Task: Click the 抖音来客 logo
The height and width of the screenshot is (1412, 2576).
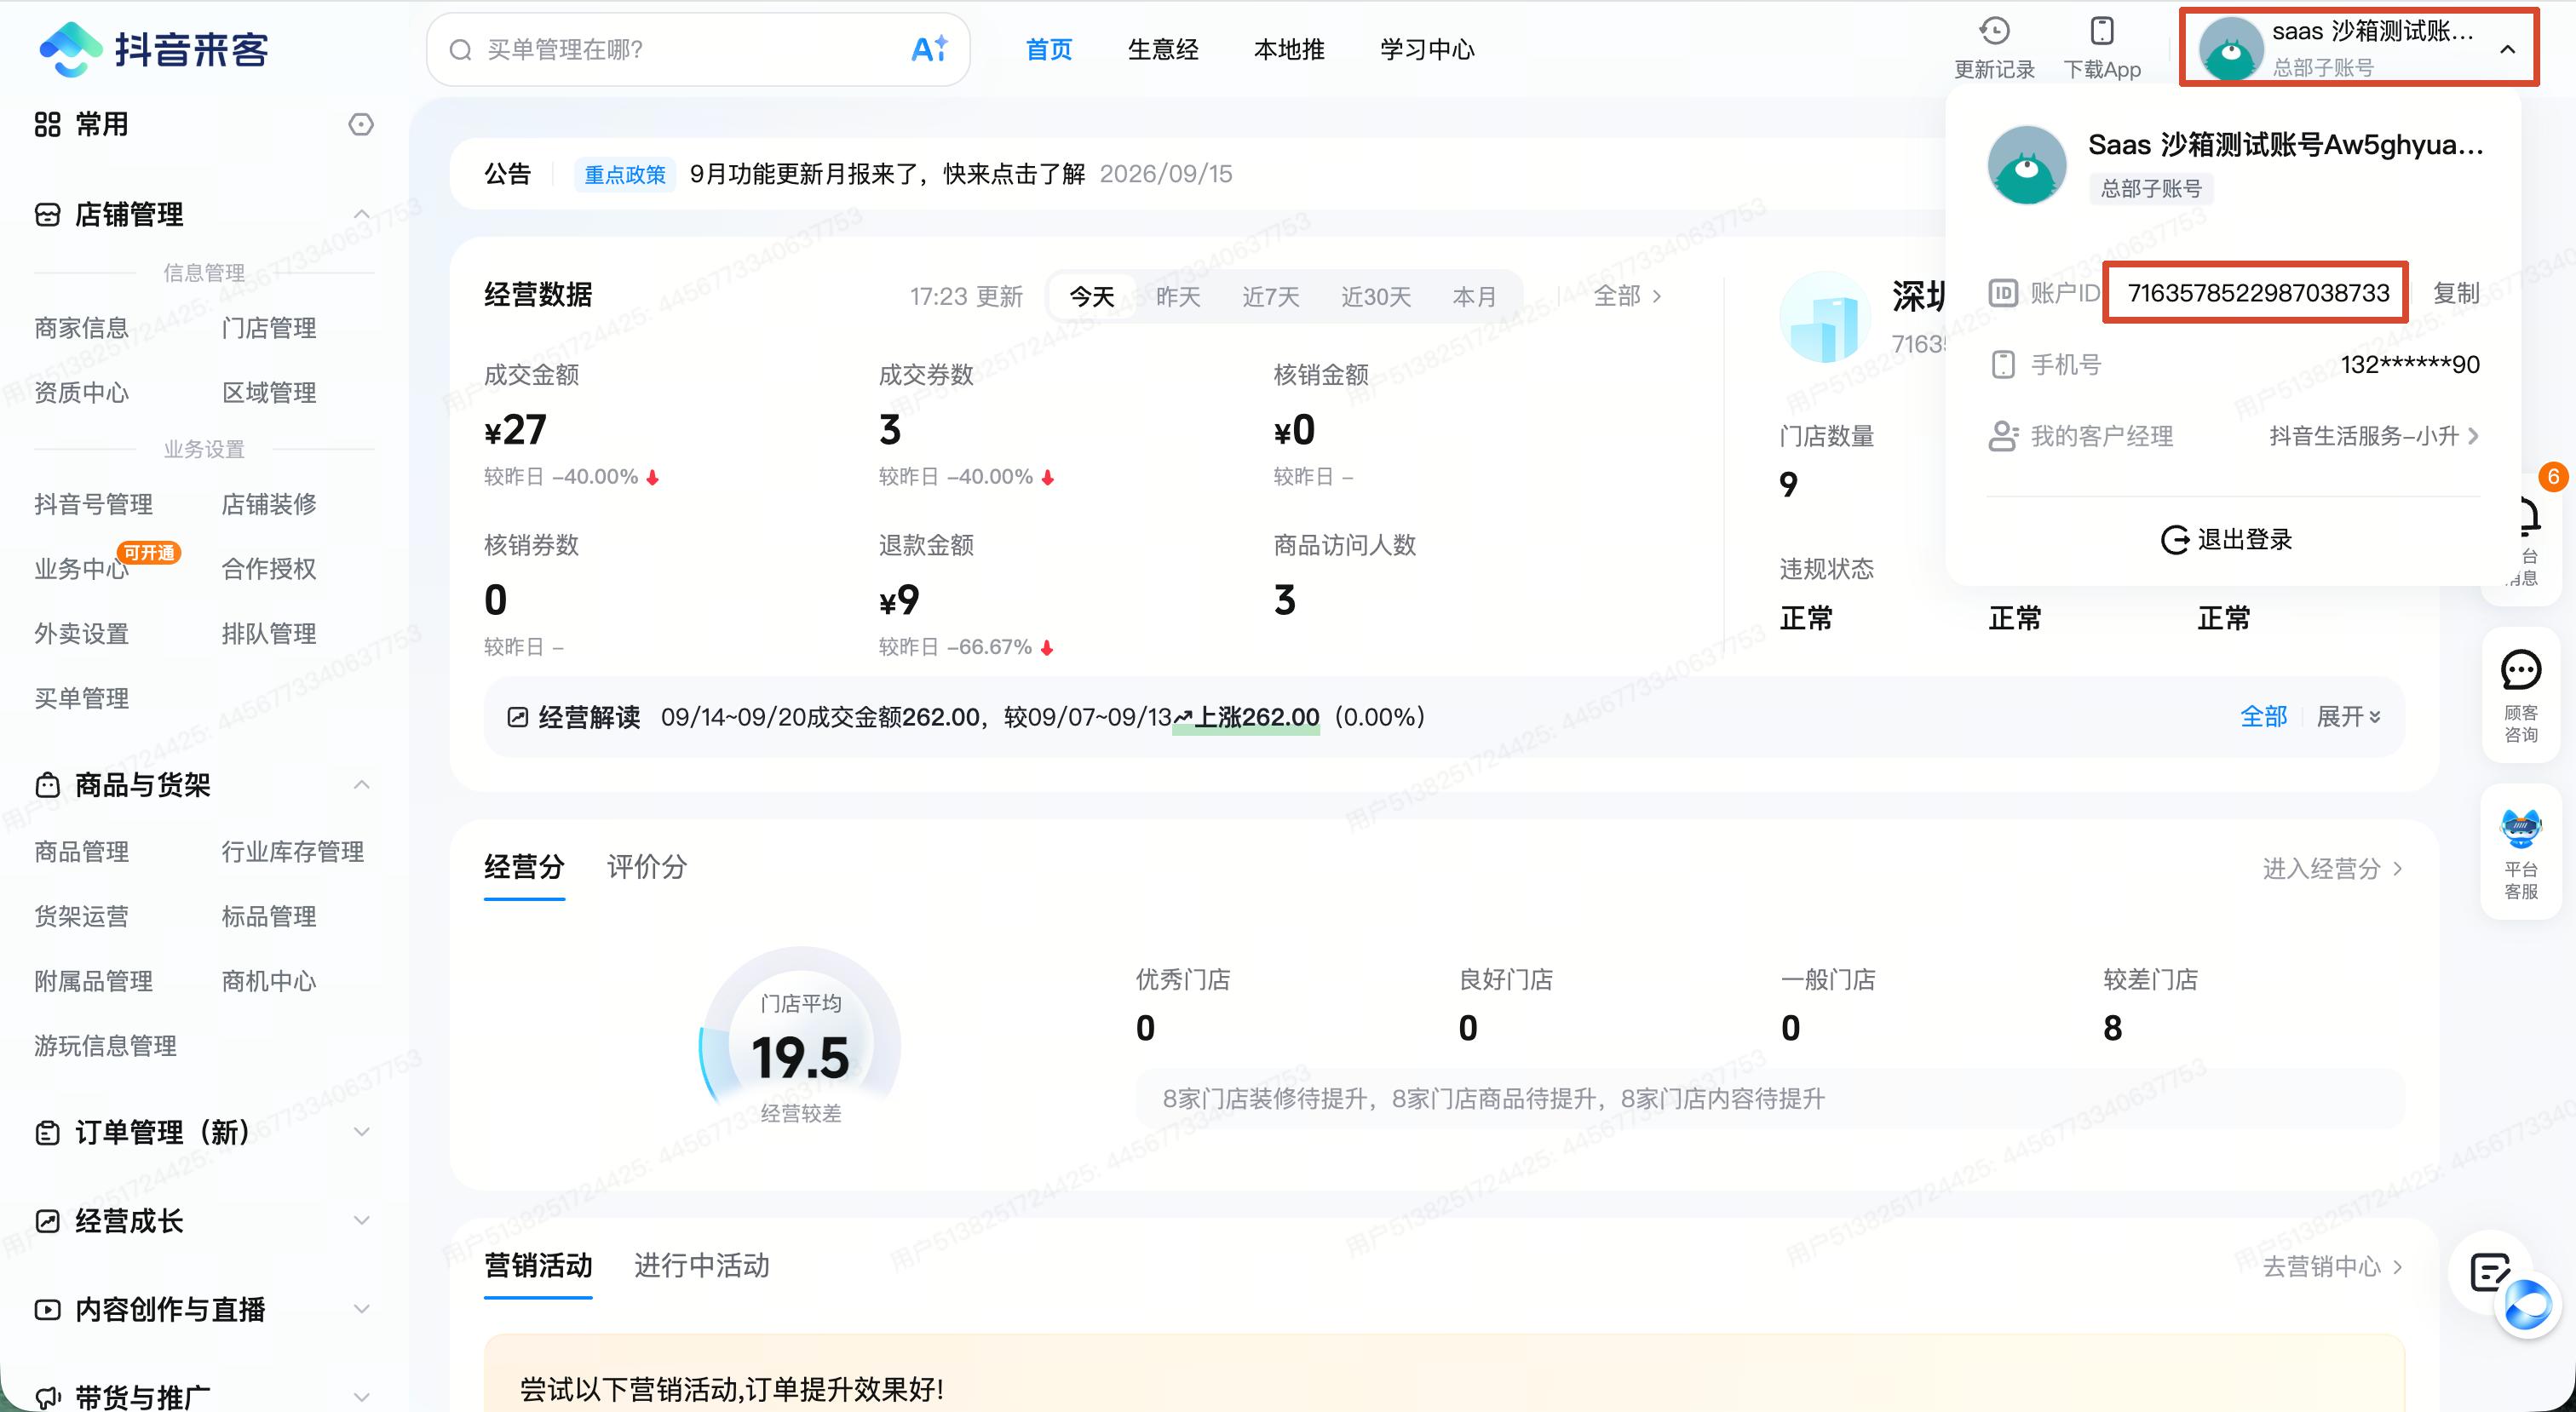Action: (x=153, y=49)
